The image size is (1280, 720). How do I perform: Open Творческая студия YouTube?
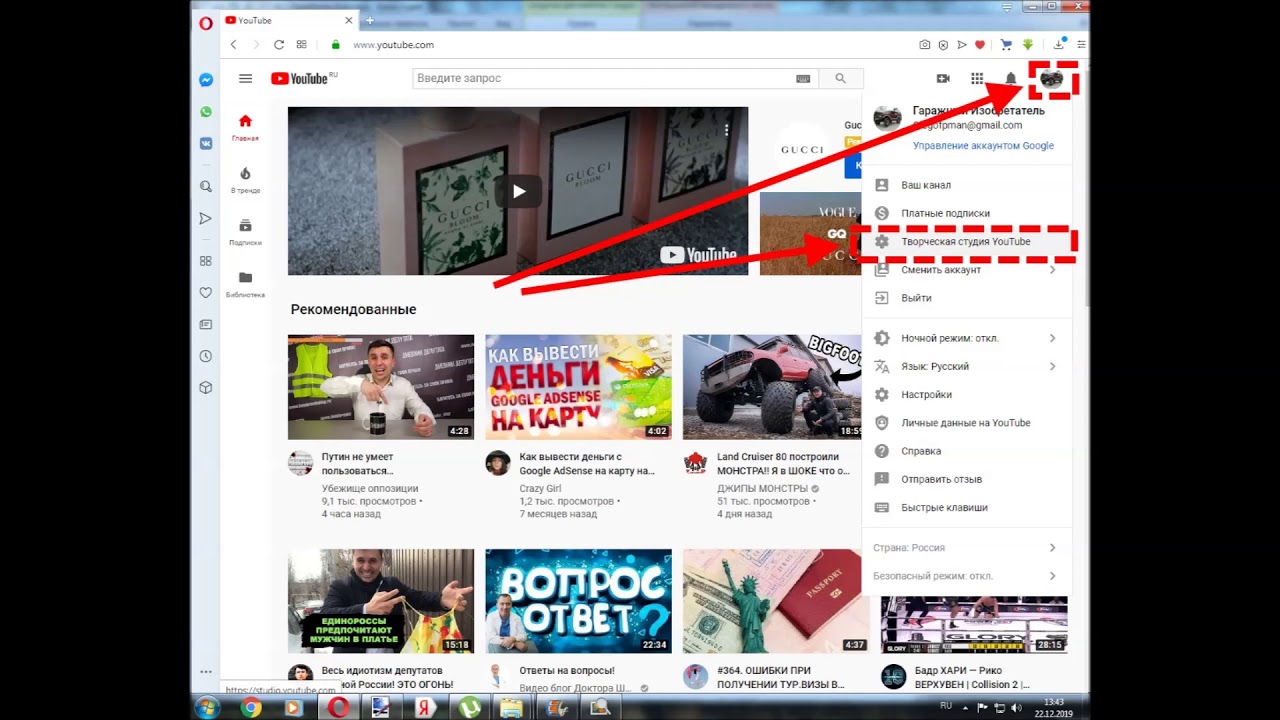pos(966,242)
